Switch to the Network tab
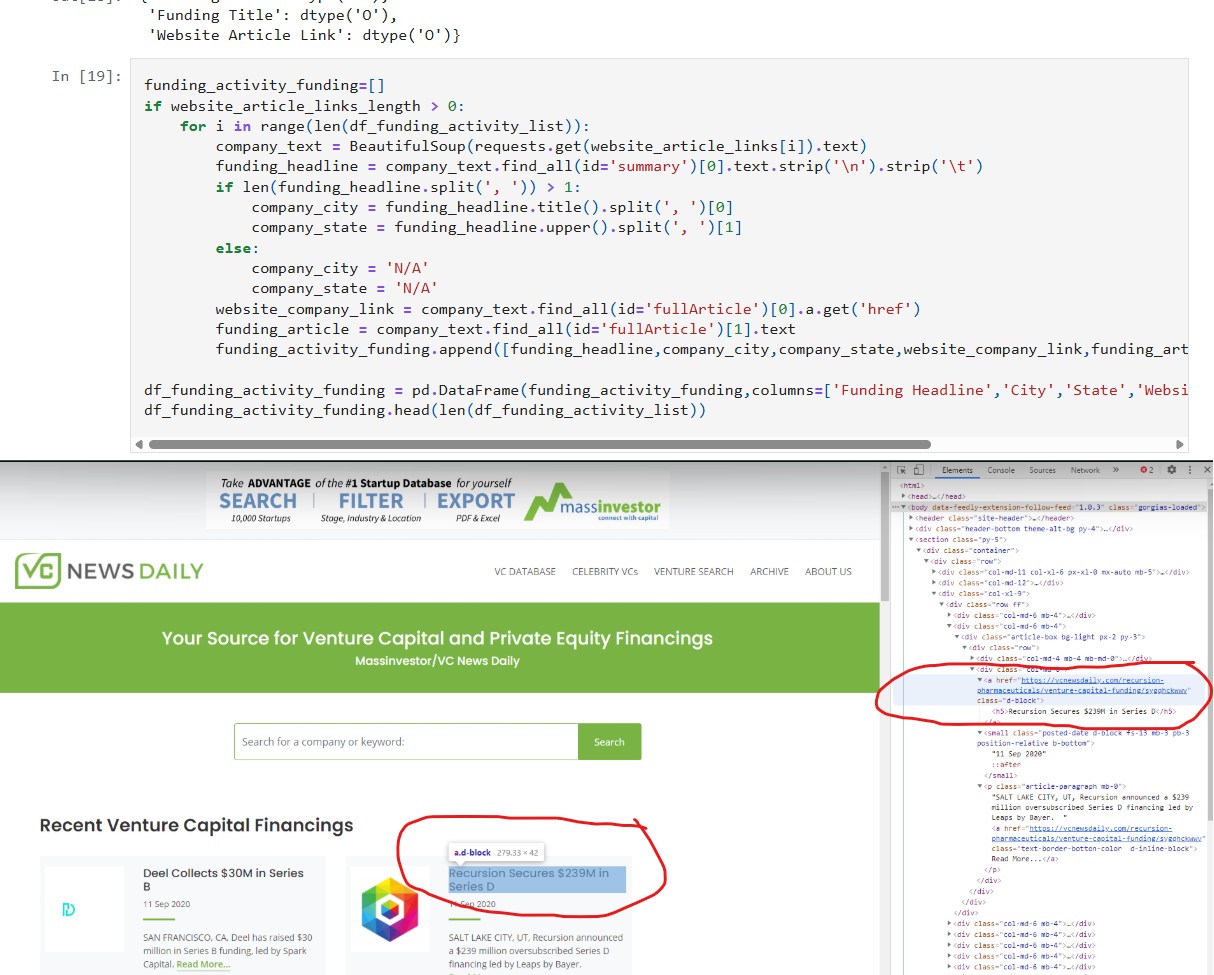1214x975 pixels. [x=1085, y=470]
